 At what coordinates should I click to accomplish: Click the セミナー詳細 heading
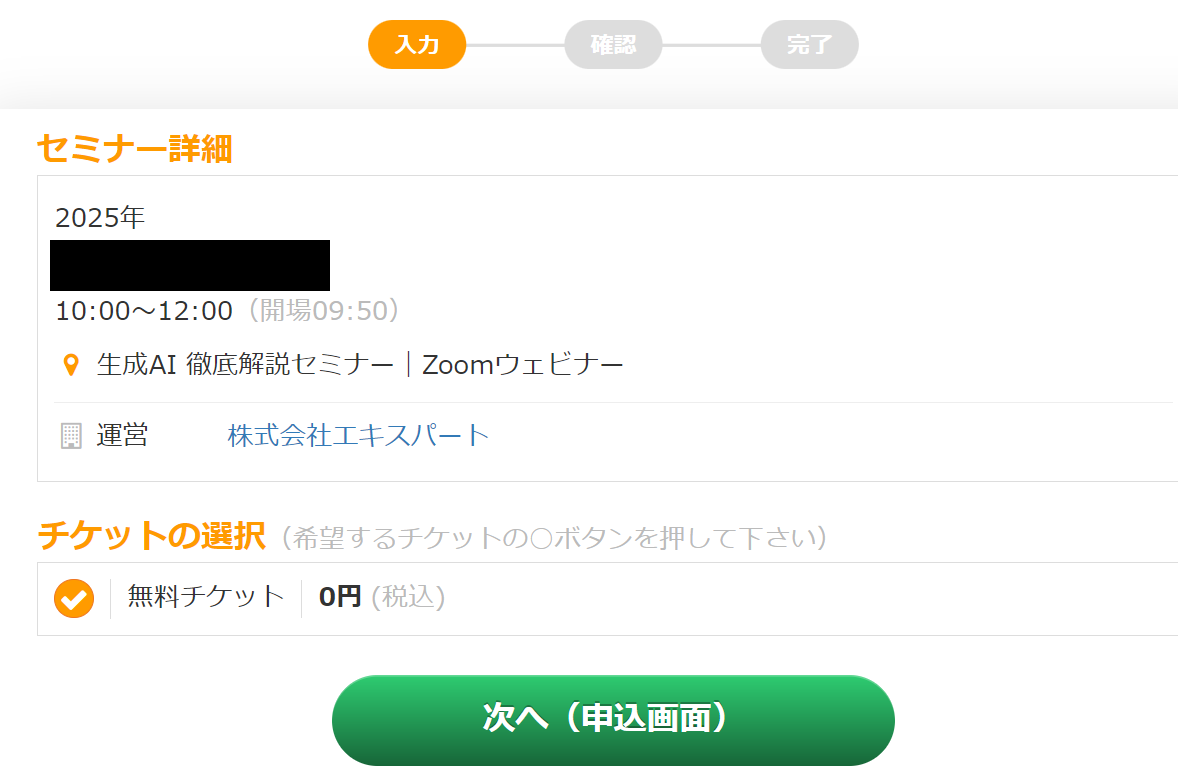pos(134,149)
